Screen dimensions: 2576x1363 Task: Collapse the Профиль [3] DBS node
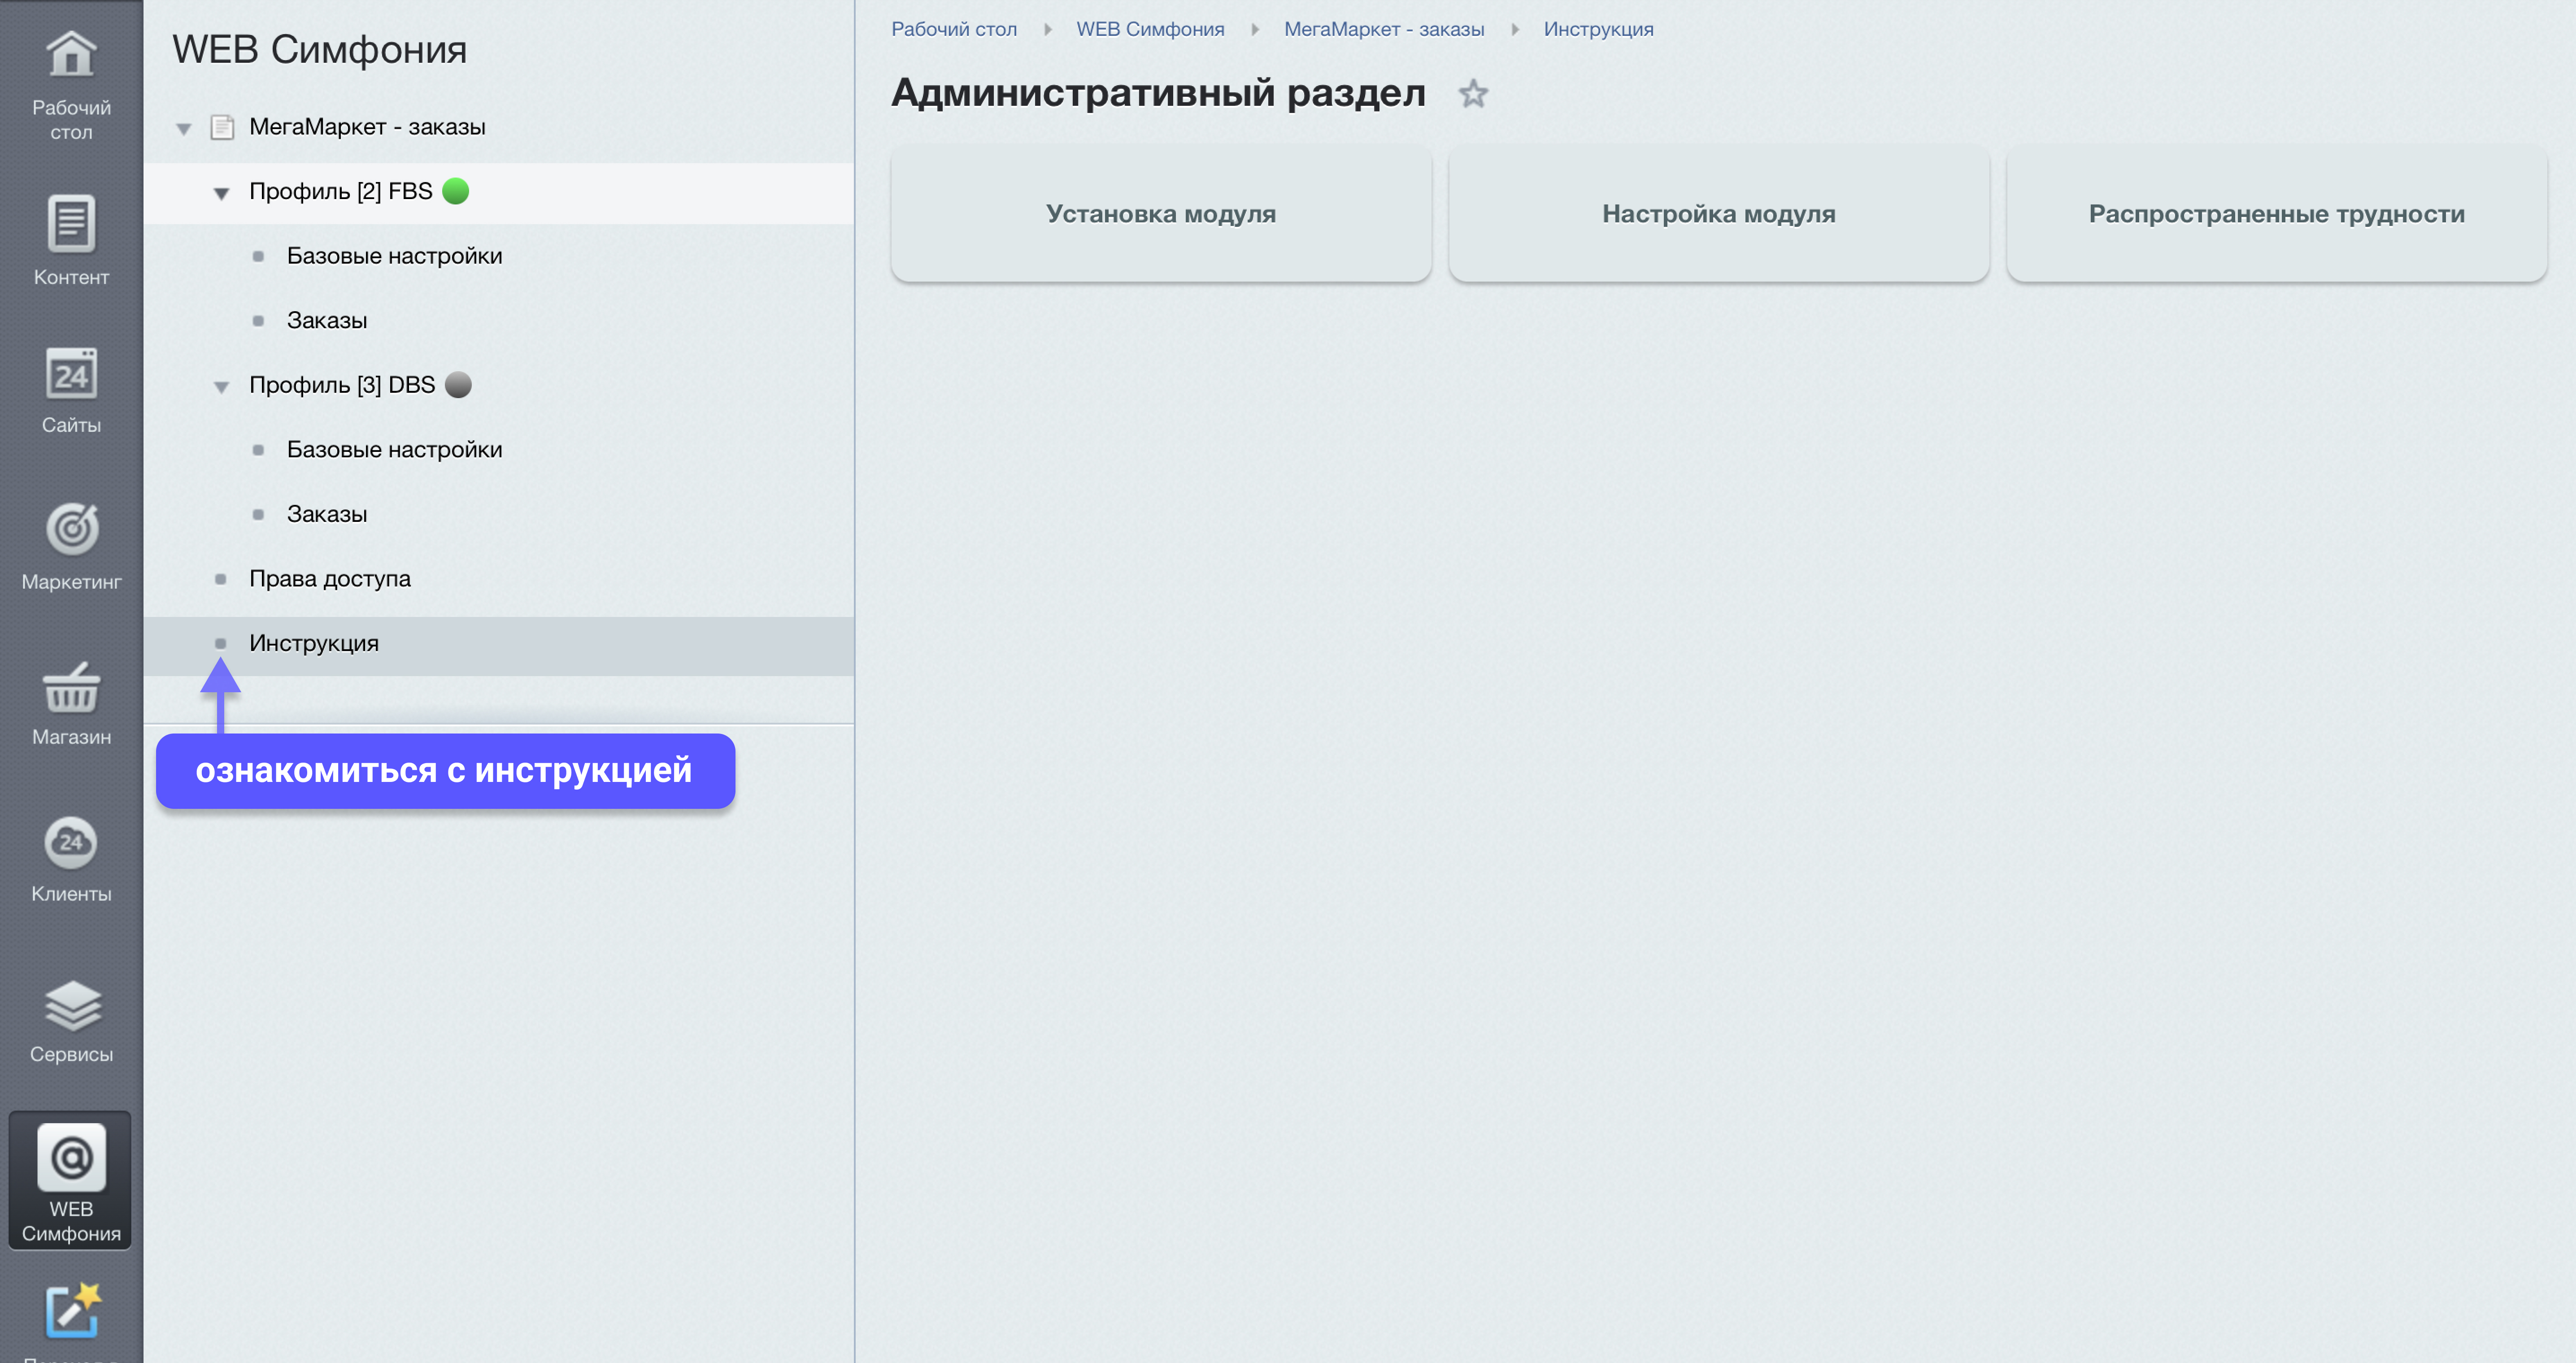point(221,387)
